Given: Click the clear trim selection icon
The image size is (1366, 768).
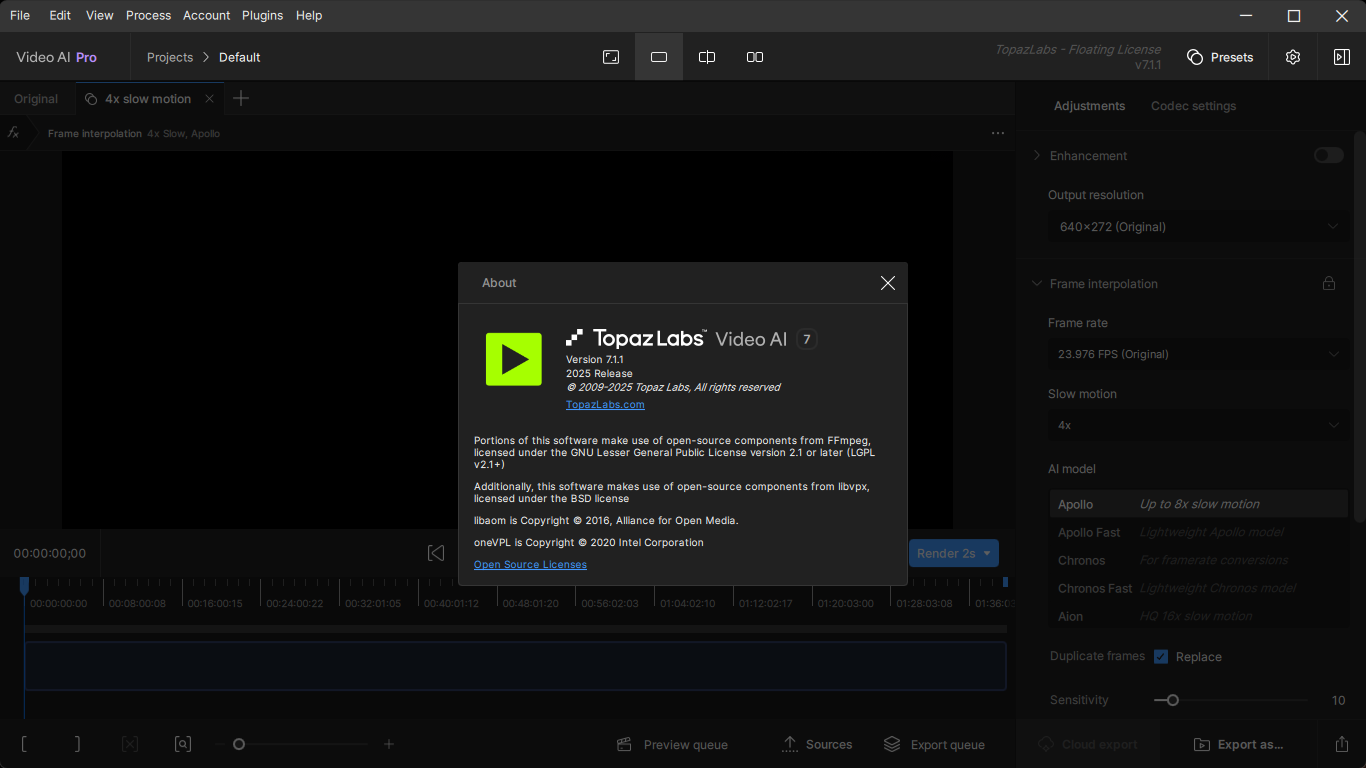Looking at the screenshot, I should [x=130, y=744].
